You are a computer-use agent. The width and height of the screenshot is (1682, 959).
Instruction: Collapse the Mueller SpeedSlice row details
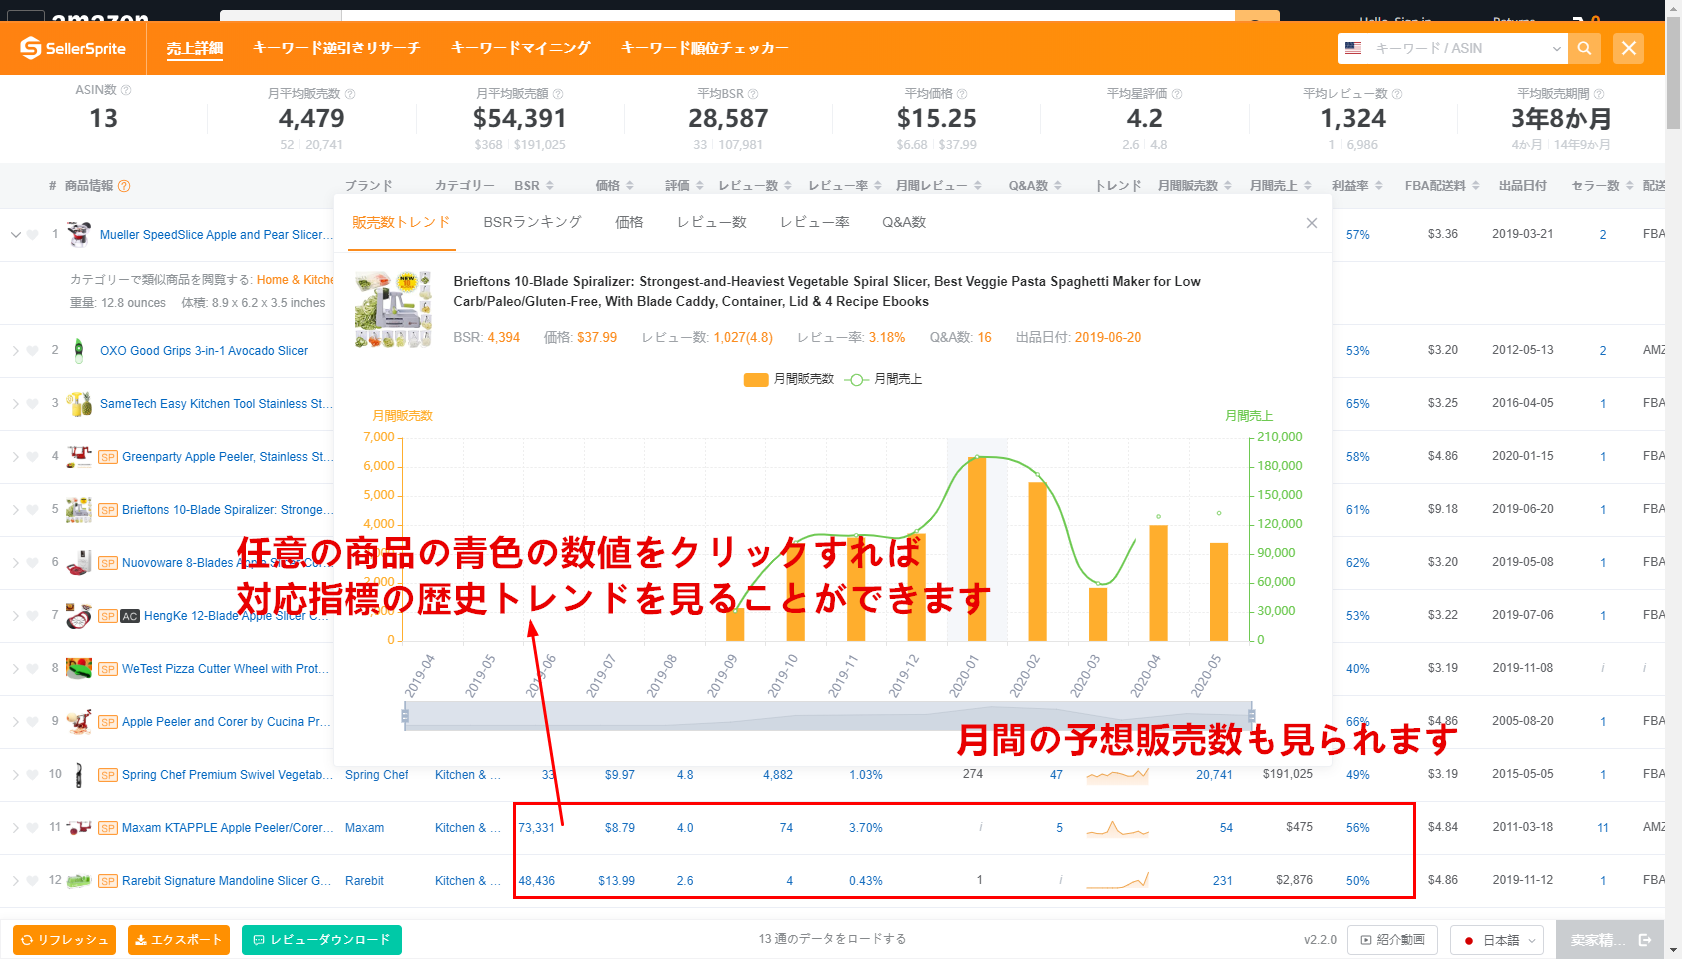point(15,235)
